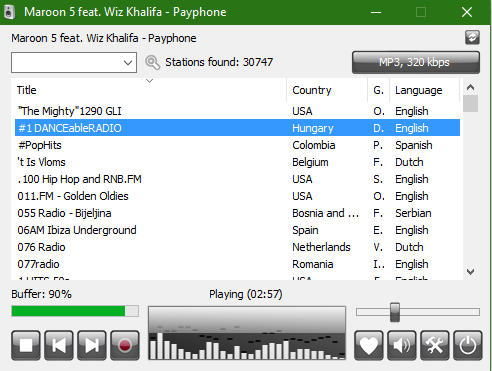Refresh station list with the refresh icon

point(472,37)
